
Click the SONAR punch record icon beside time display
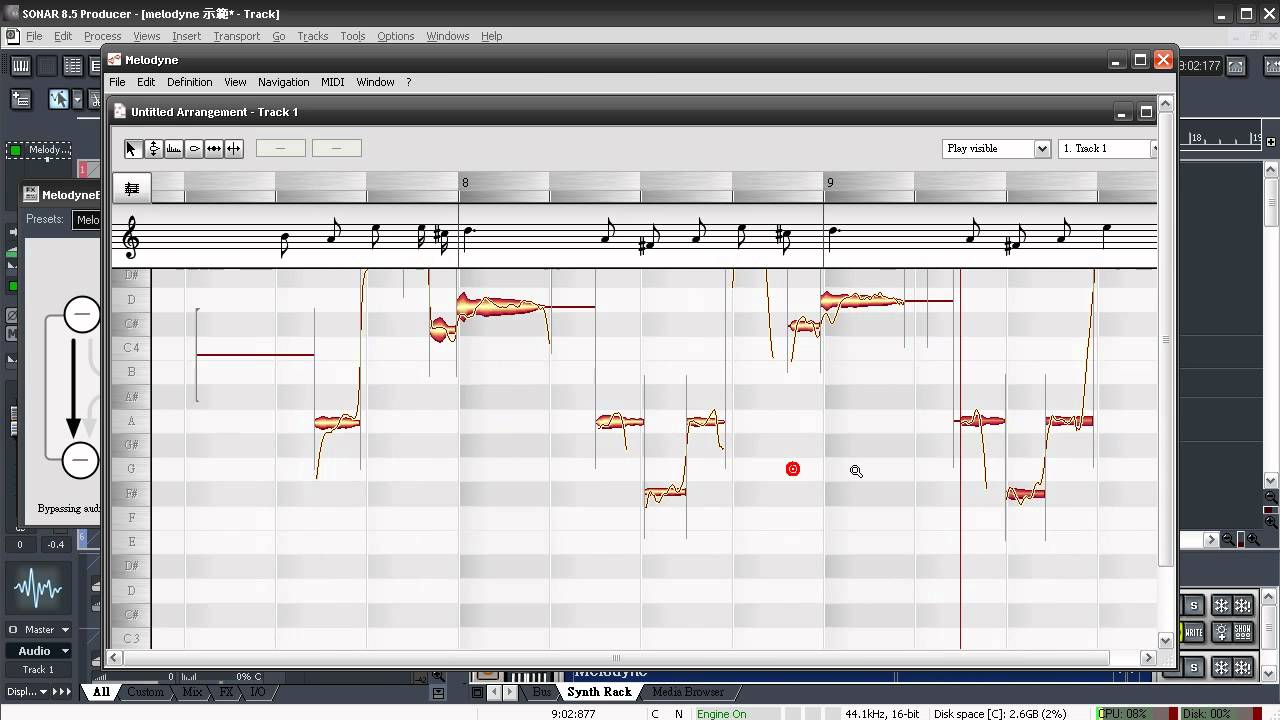pyautogui.click(x=1236, y=66)
